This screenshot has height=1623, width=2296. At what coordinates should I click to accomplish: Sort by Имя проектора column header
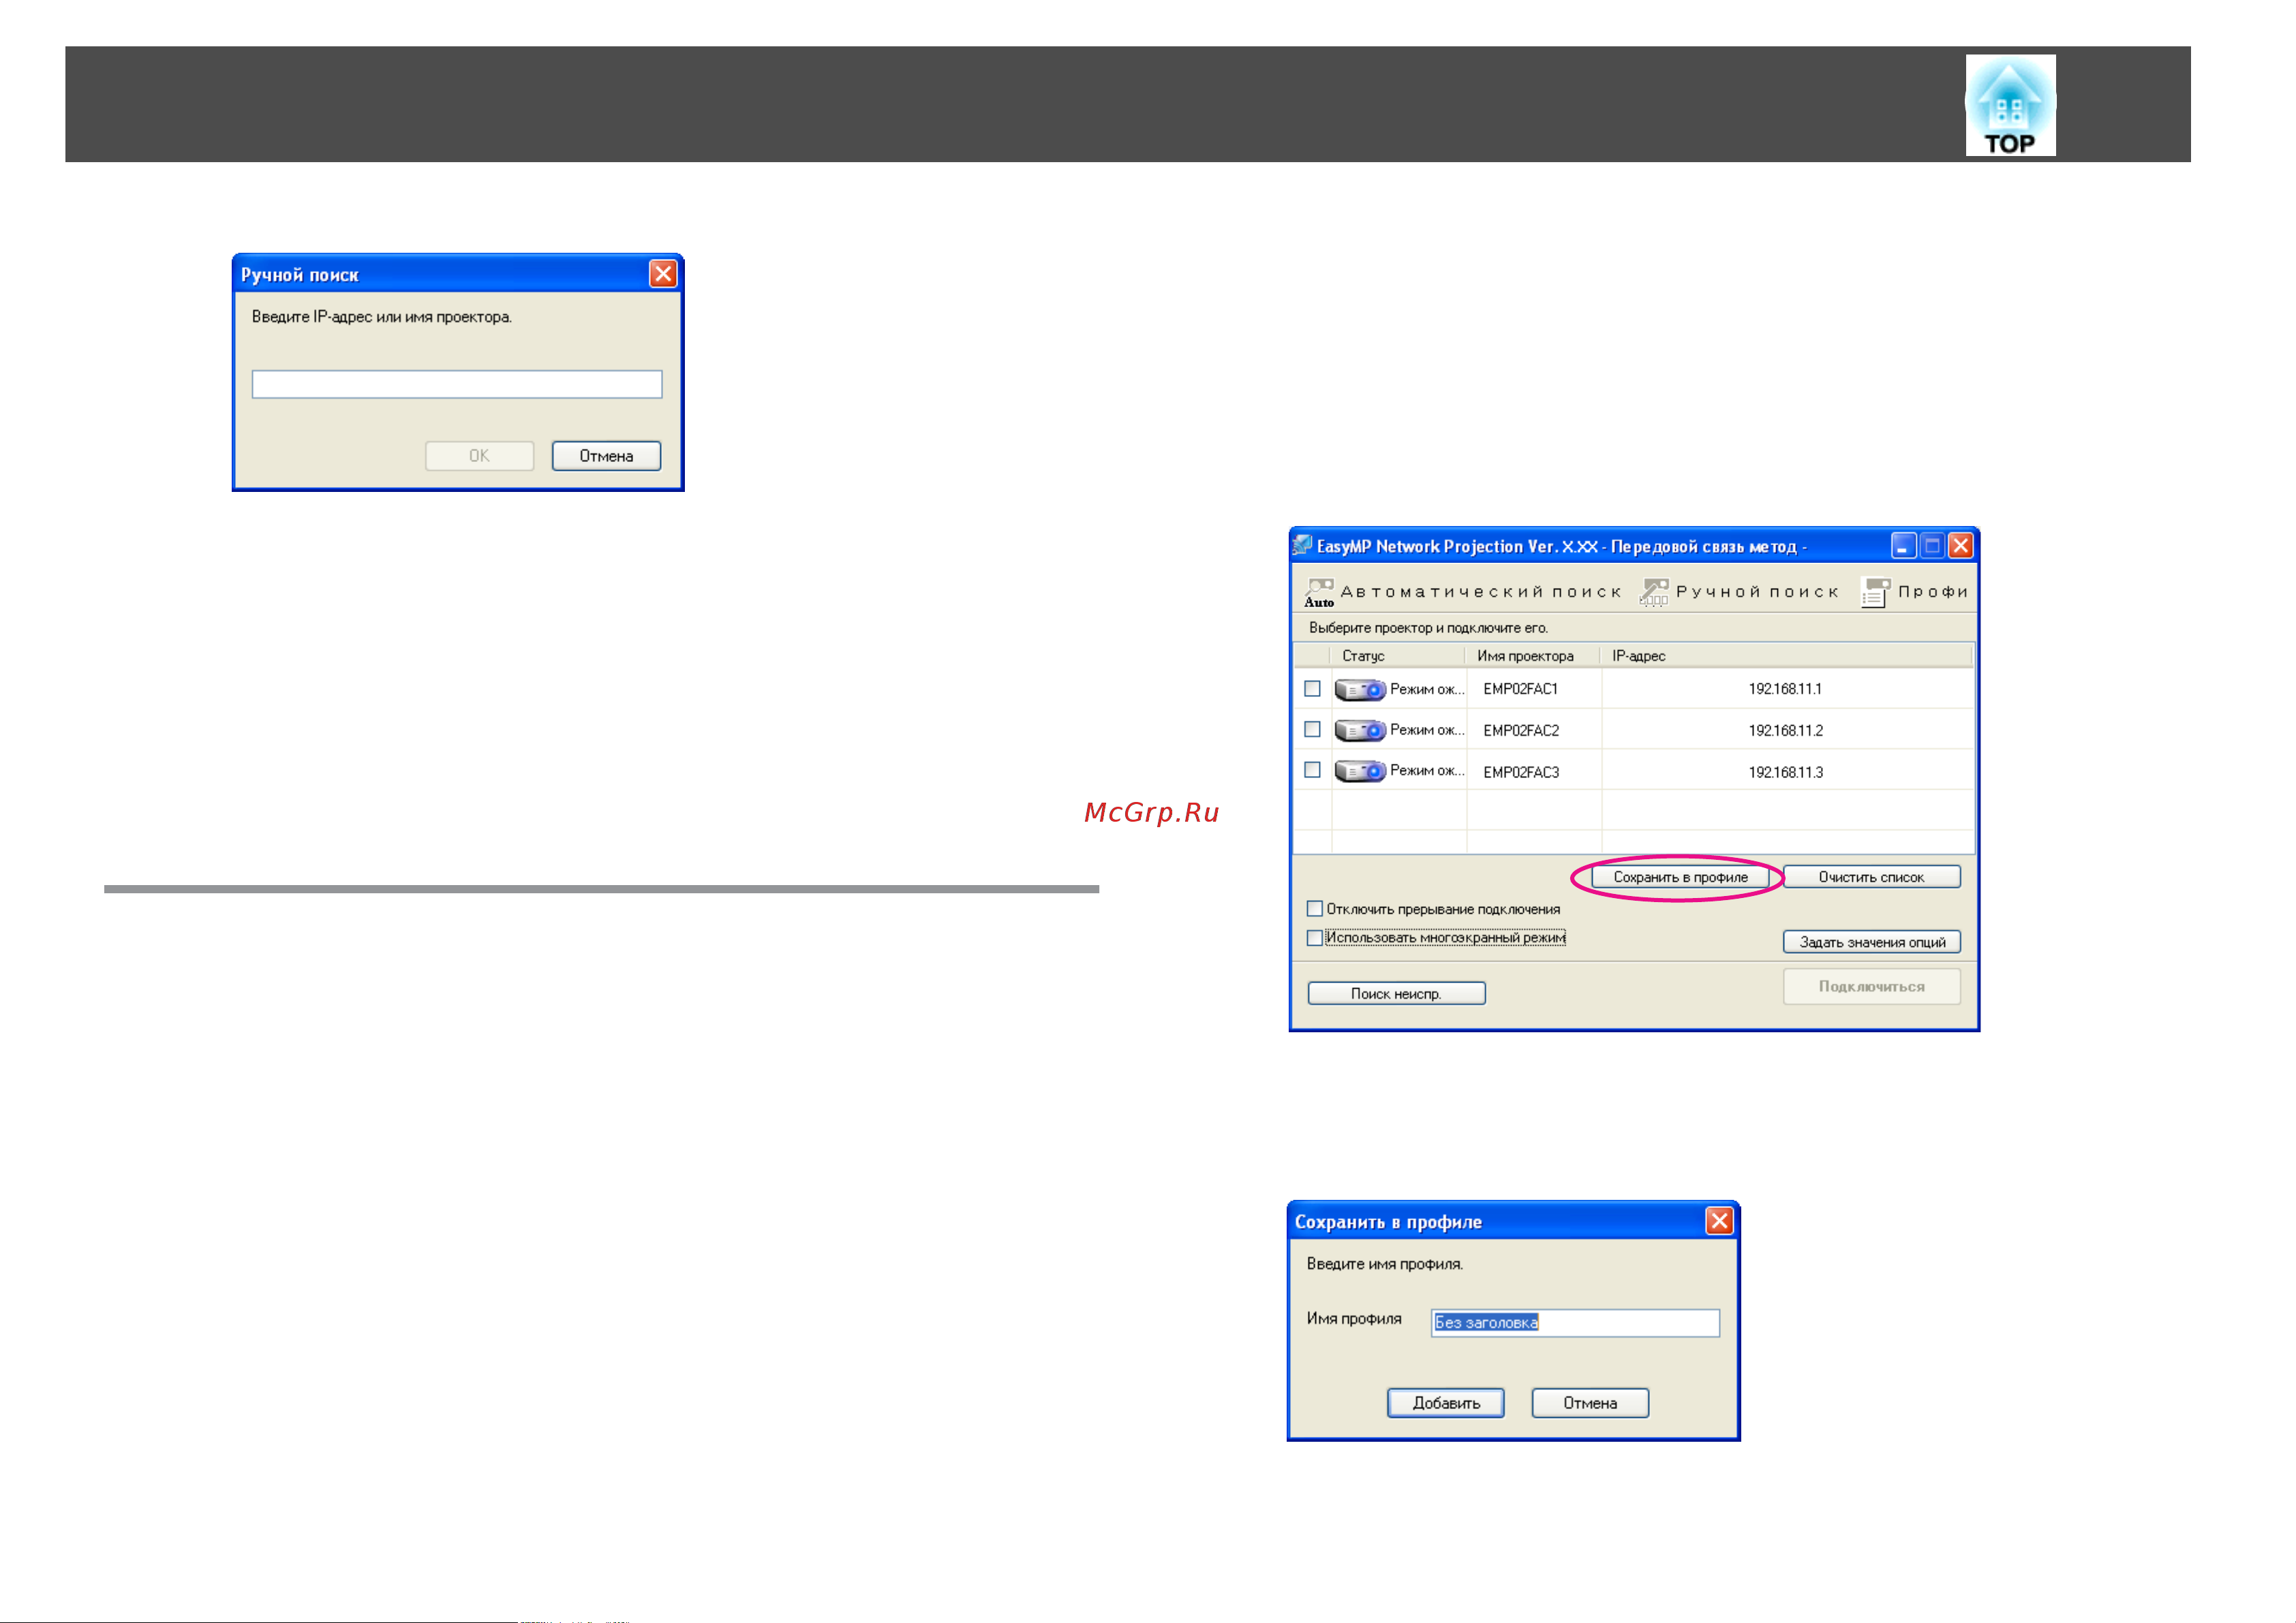pyautogui.click(x=1533, y=656)
